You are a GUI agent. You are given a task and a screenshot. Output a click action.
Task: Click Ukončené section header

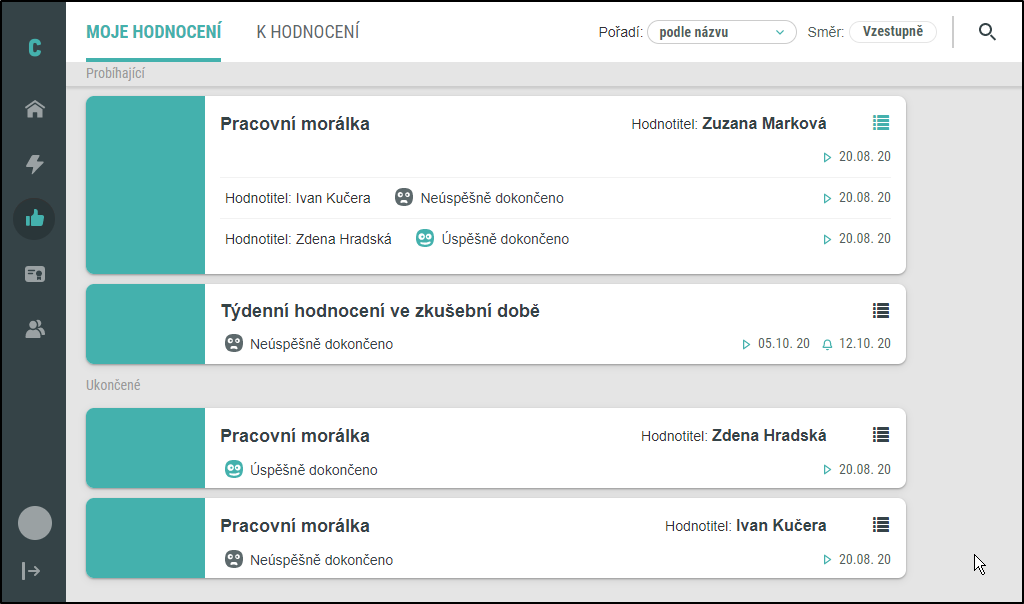point(113,385)
